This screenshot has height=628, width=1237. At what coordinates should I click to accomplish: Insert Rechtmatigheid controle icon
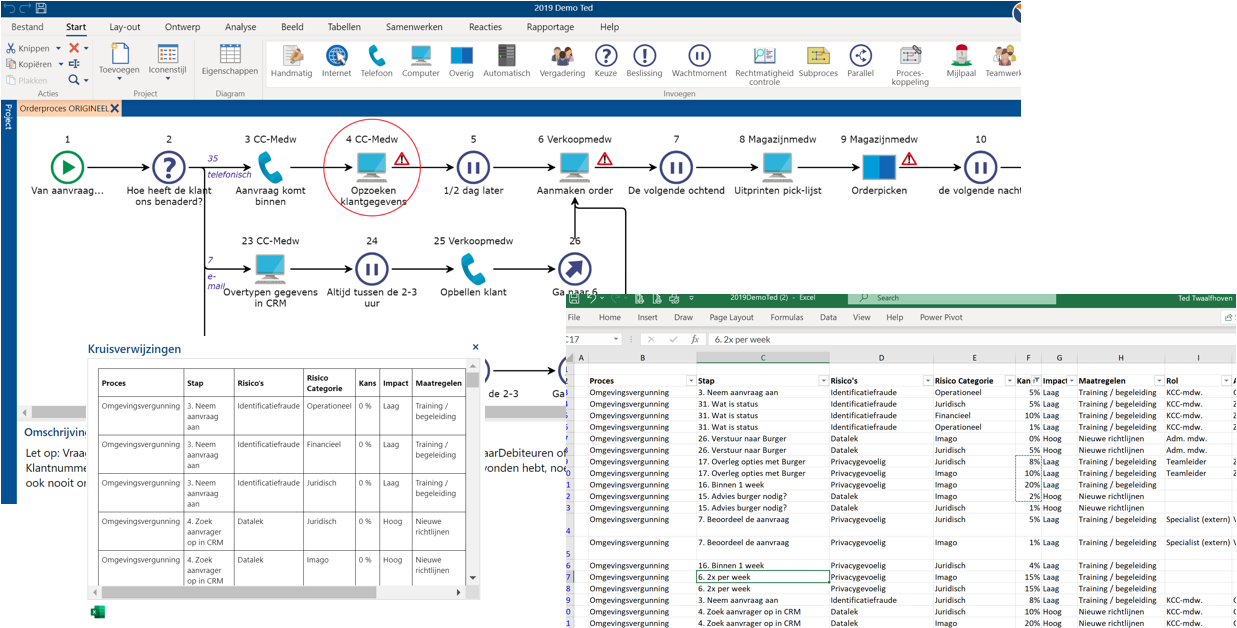764,64
